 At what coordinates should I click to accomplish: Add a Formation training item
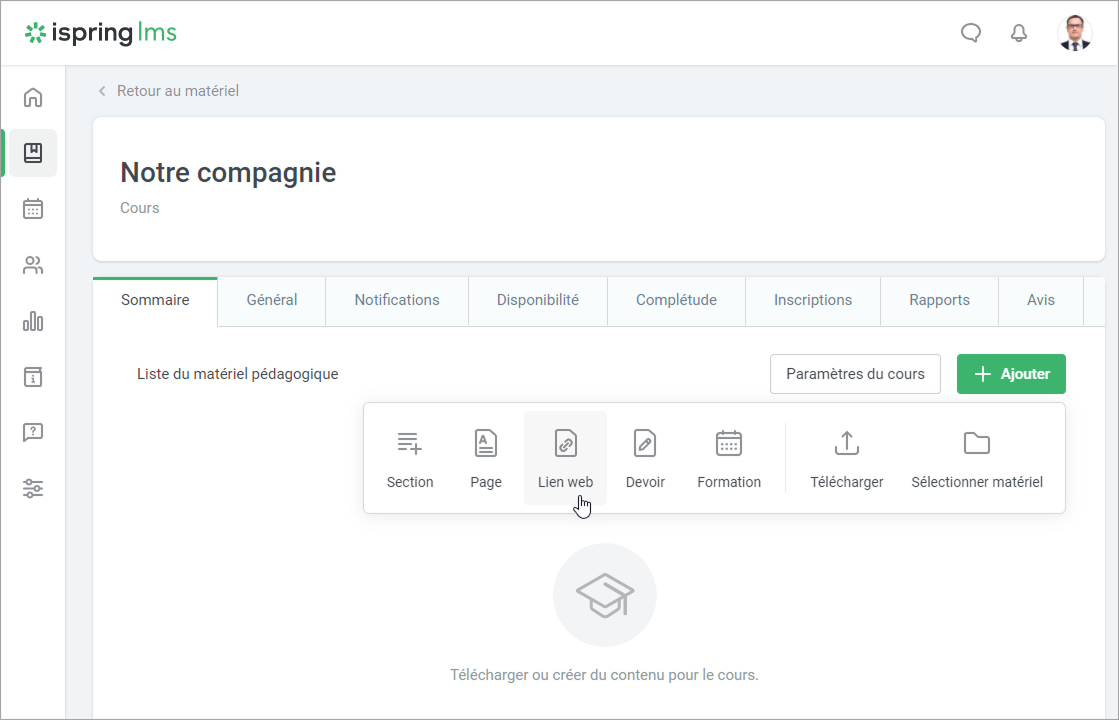729,458
